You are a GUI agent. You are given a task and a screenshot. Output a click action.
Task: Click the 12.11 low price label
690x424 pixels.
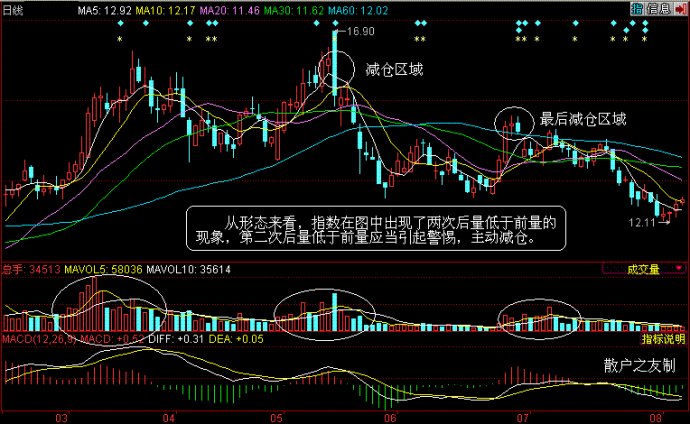[642, 223]
